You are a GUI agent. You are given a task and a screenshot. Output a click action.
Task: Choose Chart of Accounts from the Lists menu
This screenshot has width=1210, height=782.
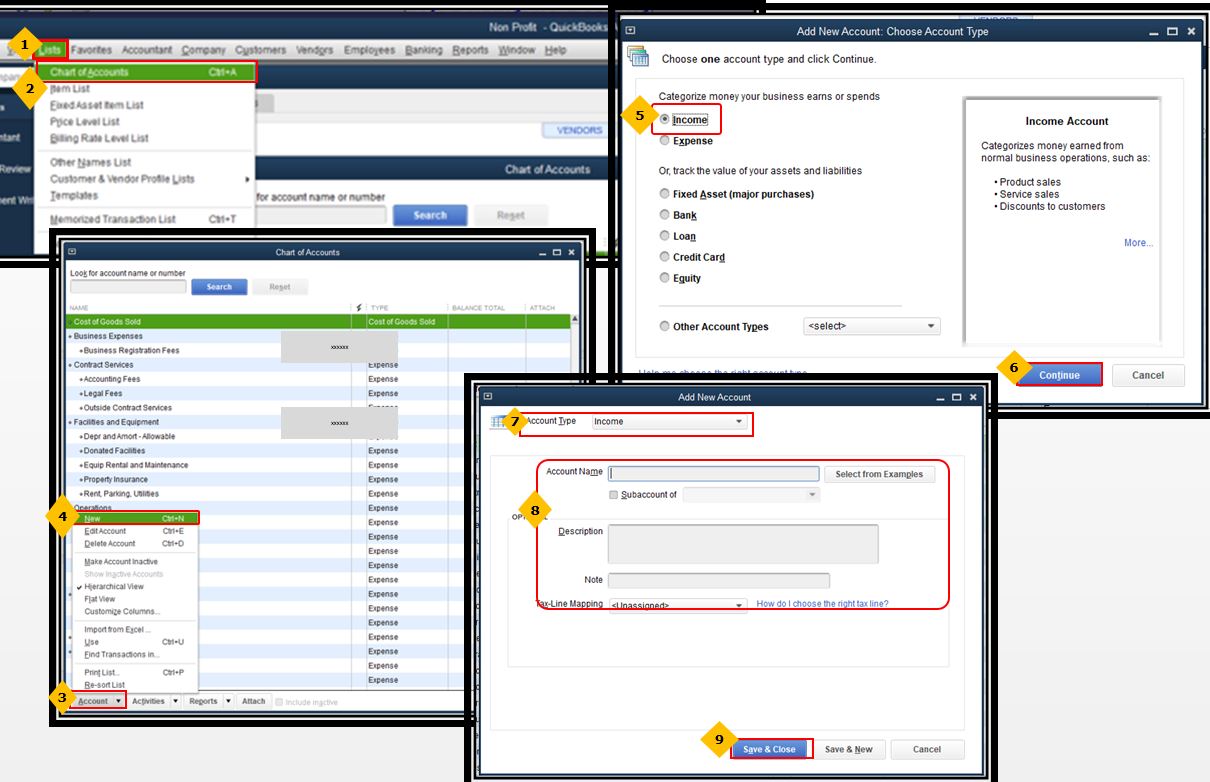pos(146,72)
